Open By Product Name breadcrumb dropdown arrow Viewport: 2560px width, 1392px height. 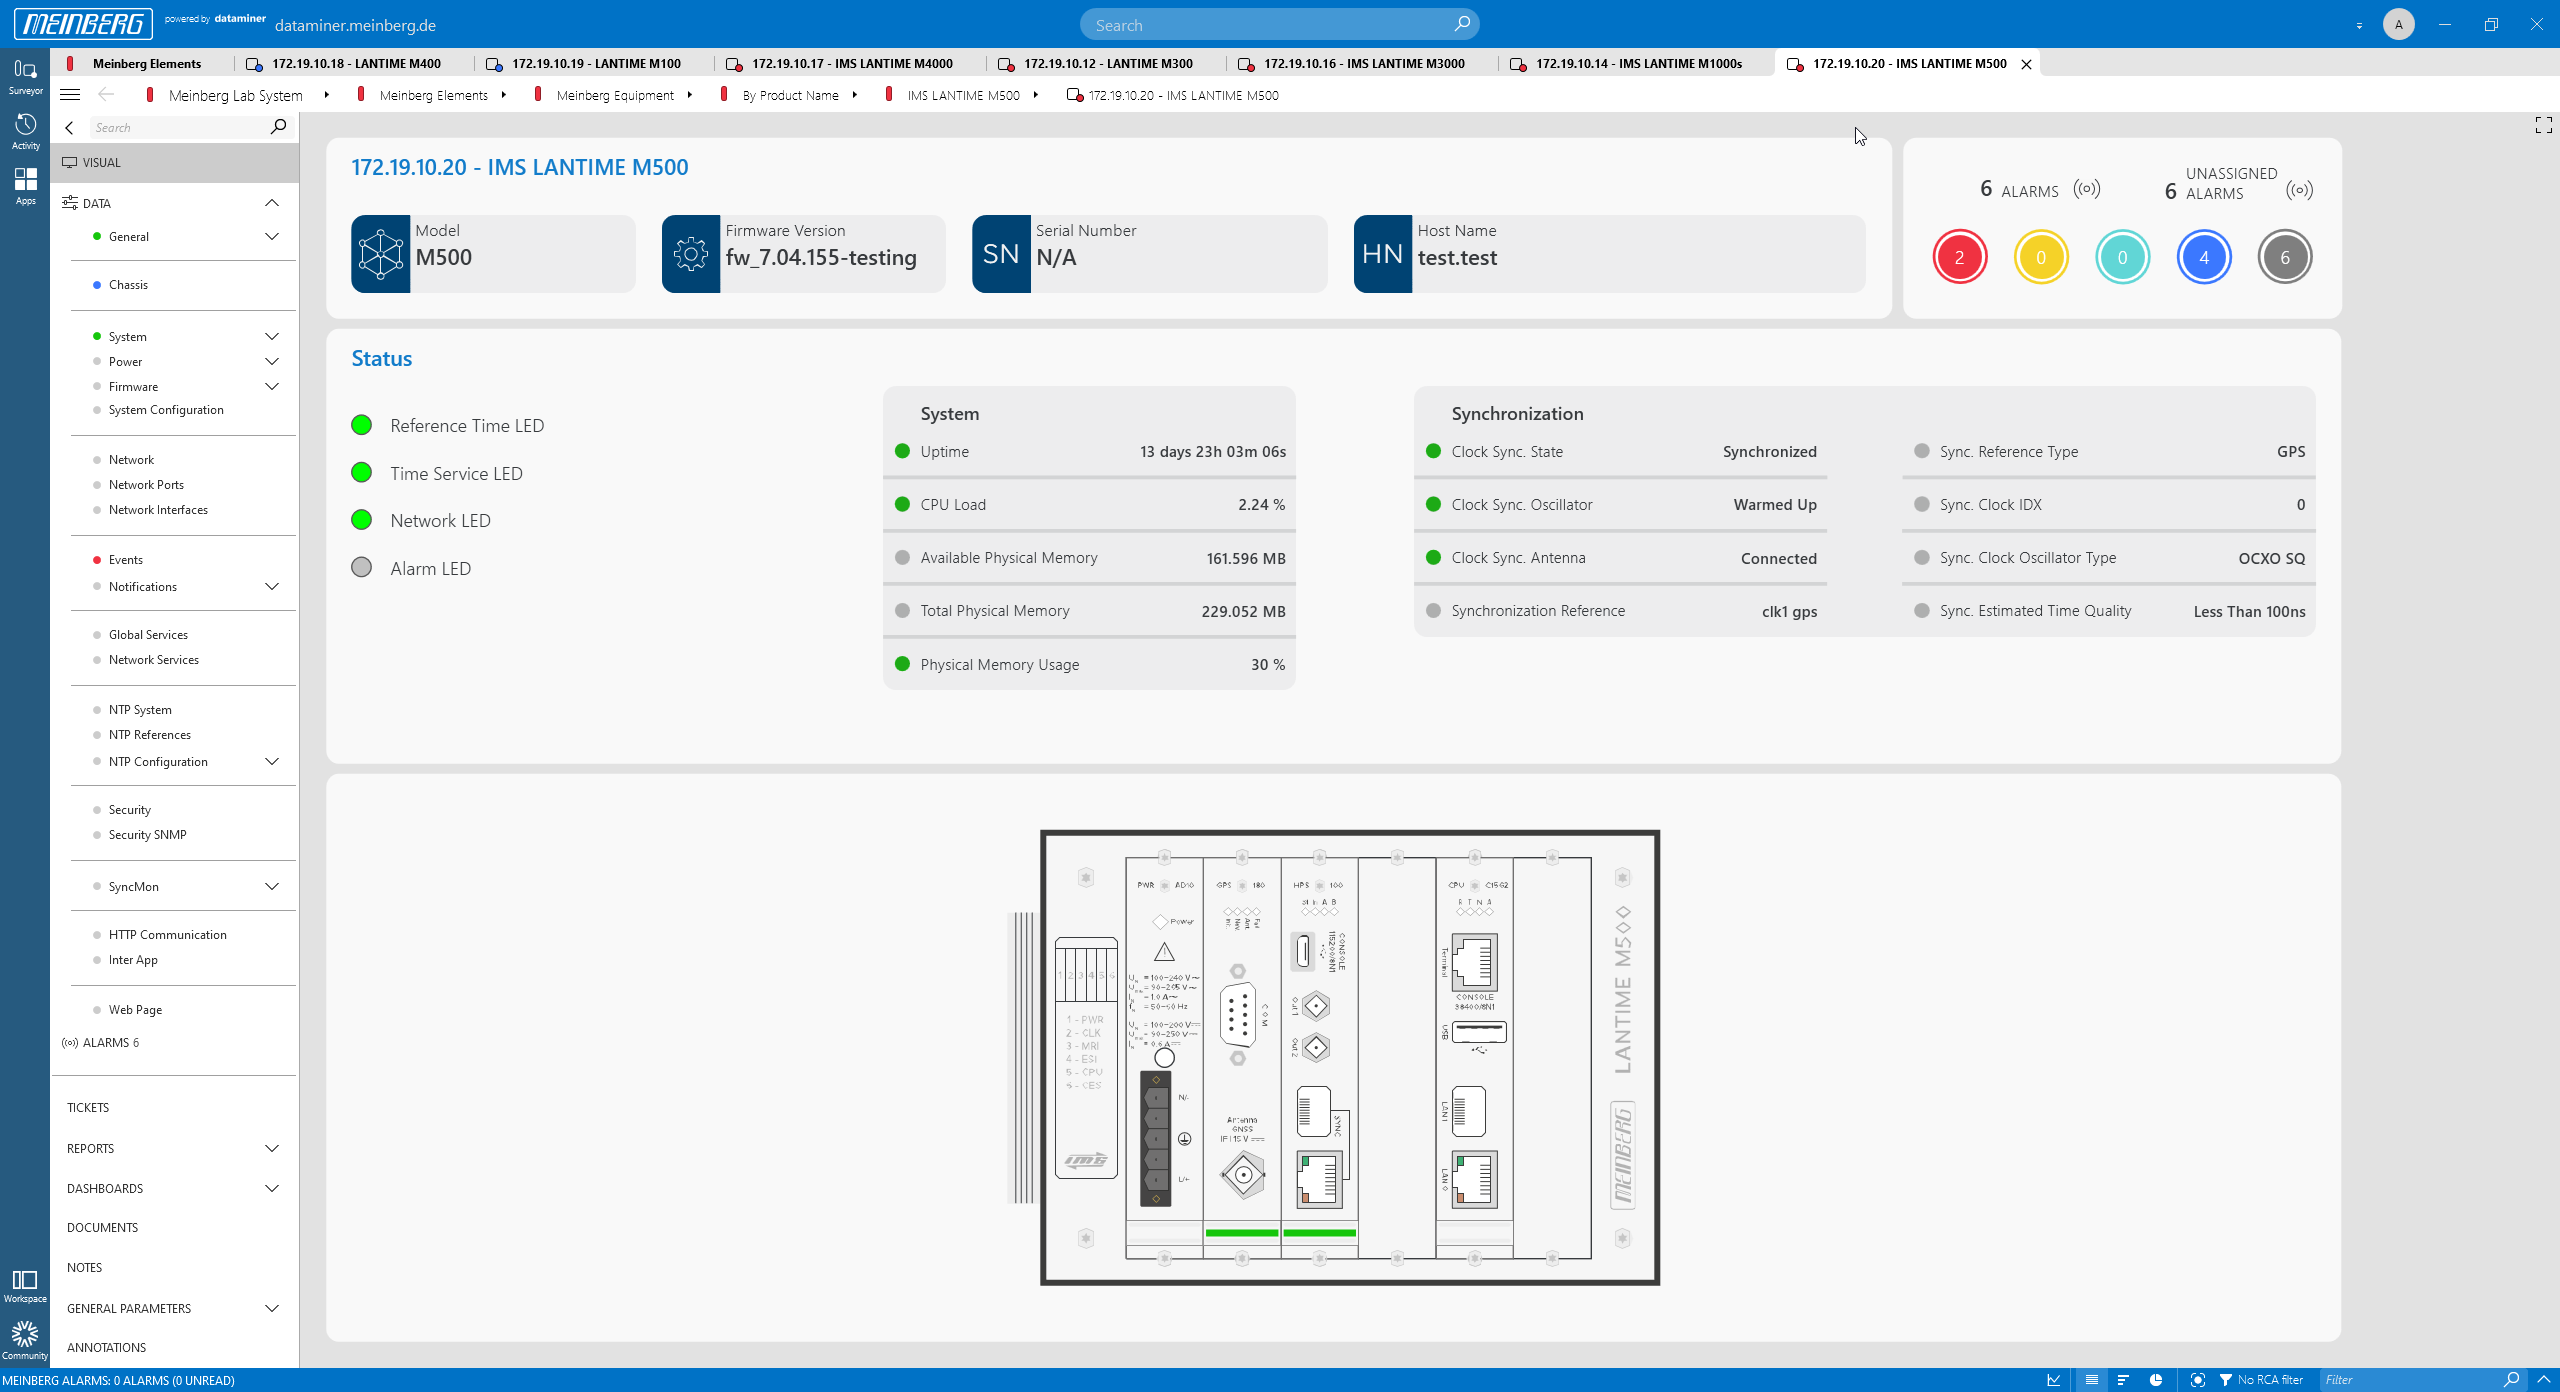855,95
